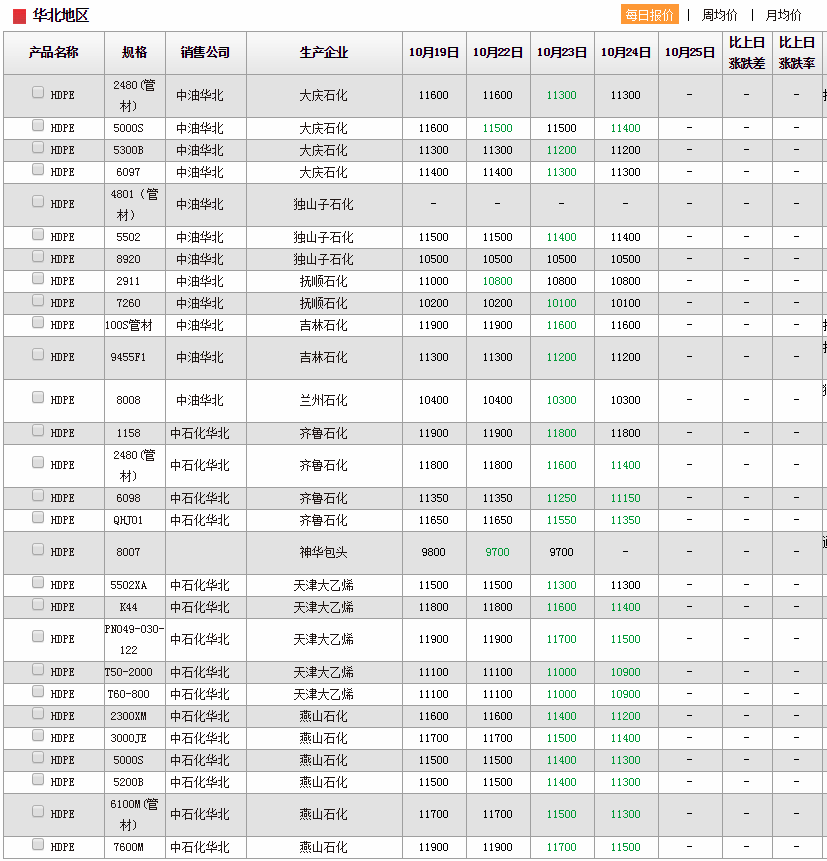Check the HDPE PN049-030-122 row
Screen dimensions: 827x861
pyautogui.click(x=38, y=636)
